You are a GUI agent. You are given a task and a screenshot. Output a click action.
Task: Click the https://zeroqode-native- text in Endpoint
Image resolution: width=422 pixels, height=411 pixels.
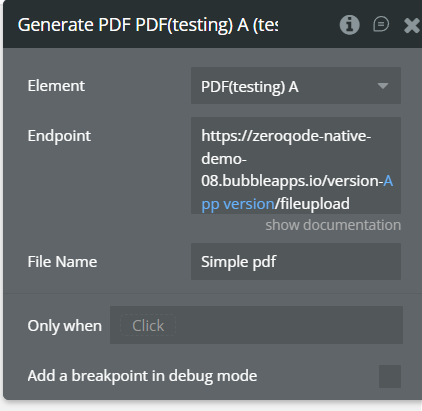click(x=286, y=136)
